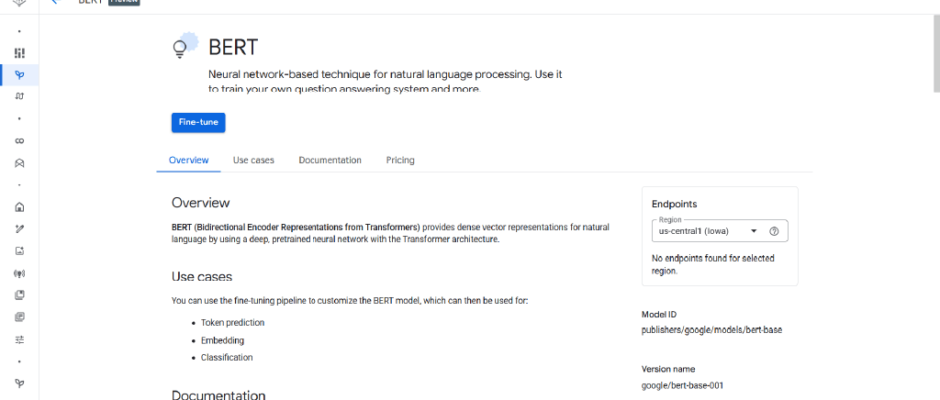Click the pencil-shaped icon in the sidebar

pos(19,229)
